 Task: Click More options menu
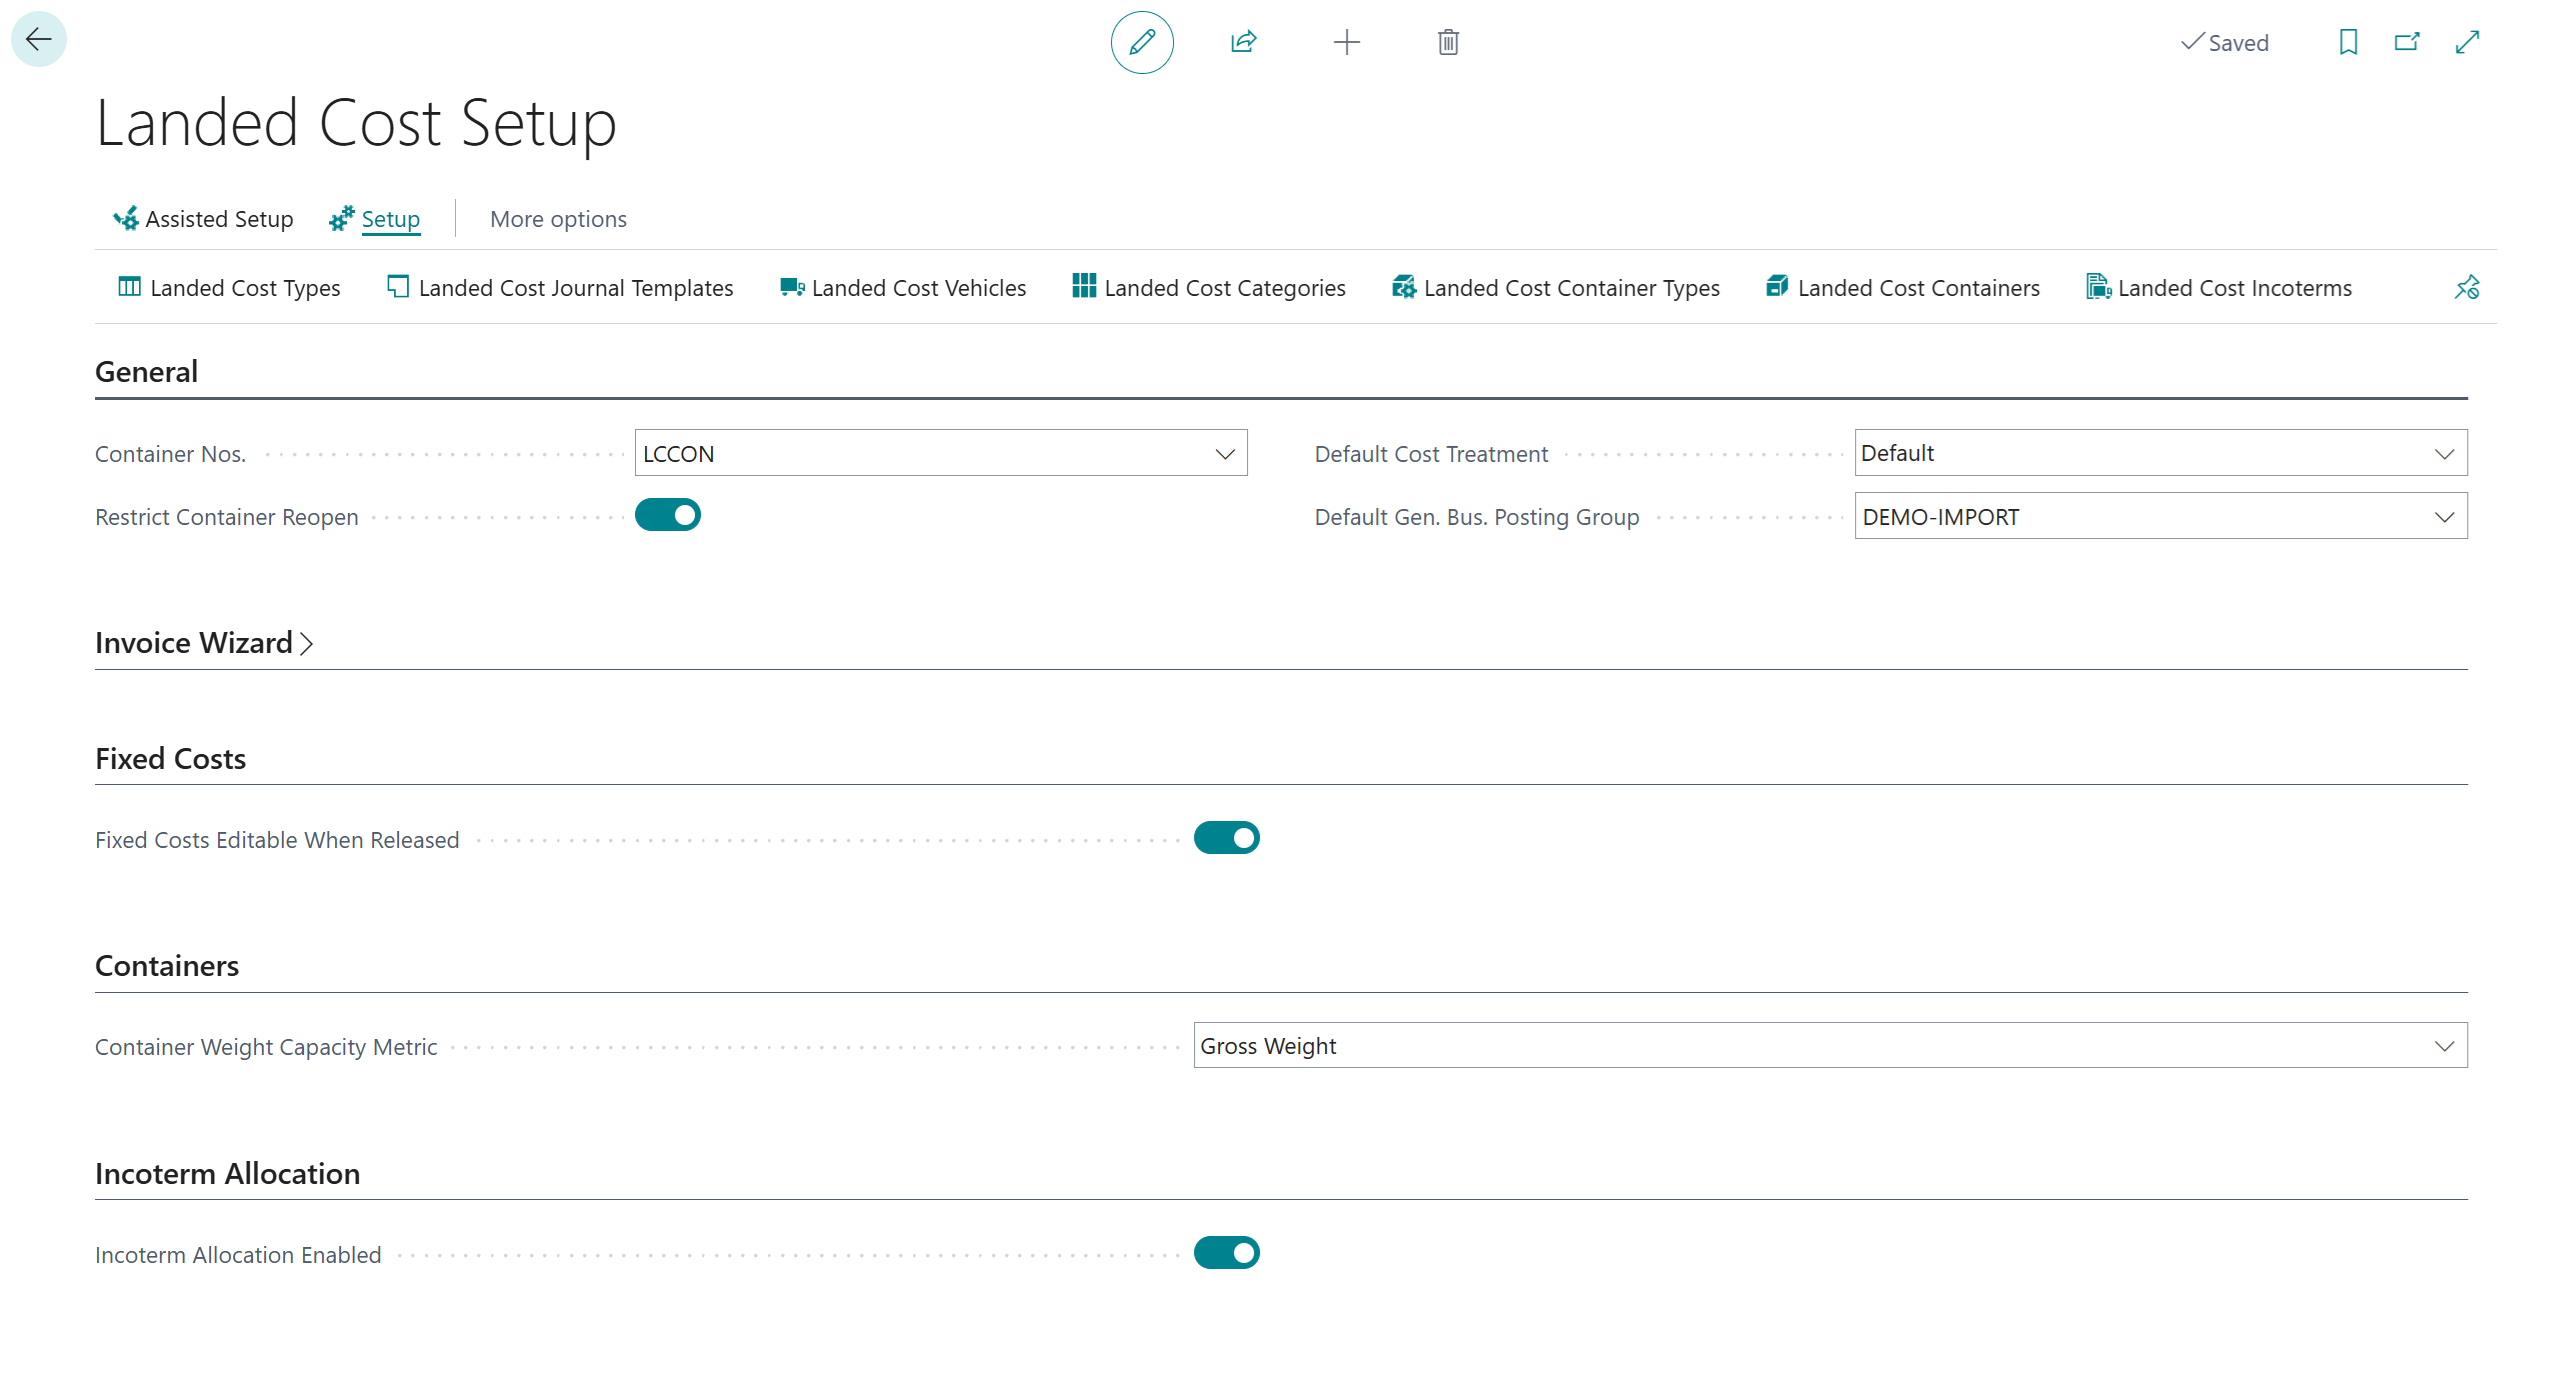558,219
